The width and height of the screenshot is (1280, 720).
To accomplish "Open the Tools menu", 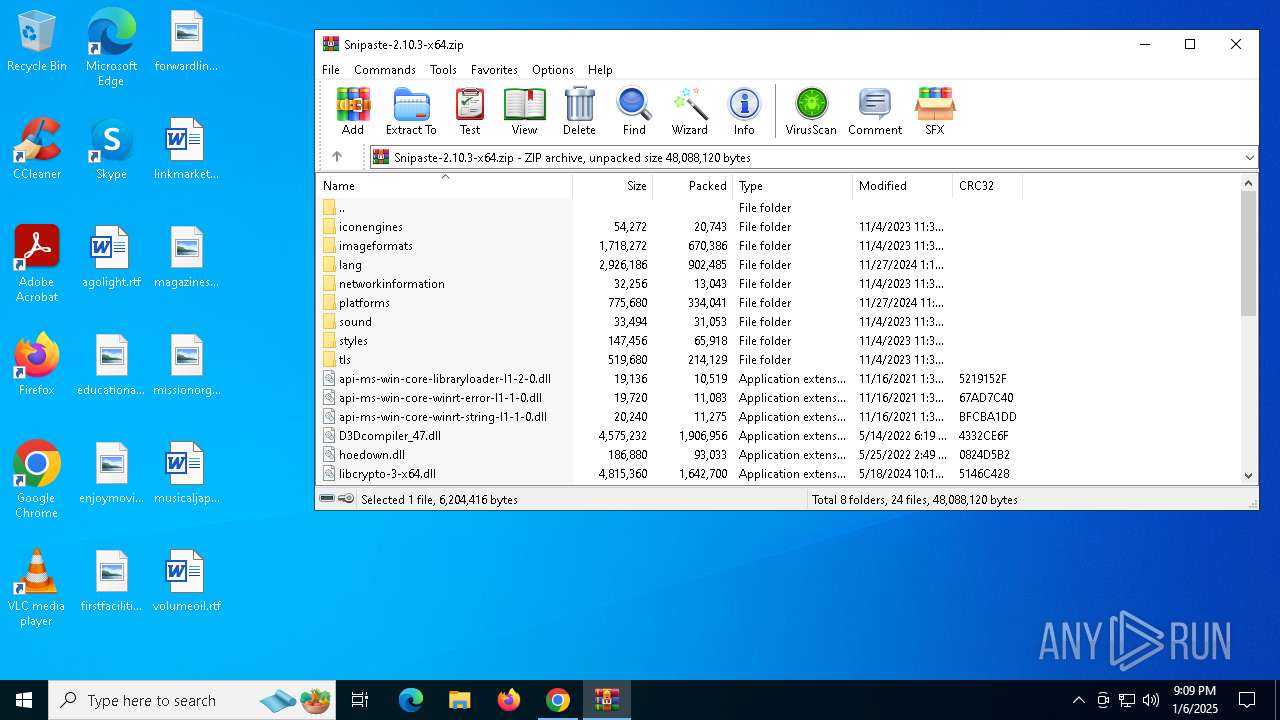I will coord(443,70).
